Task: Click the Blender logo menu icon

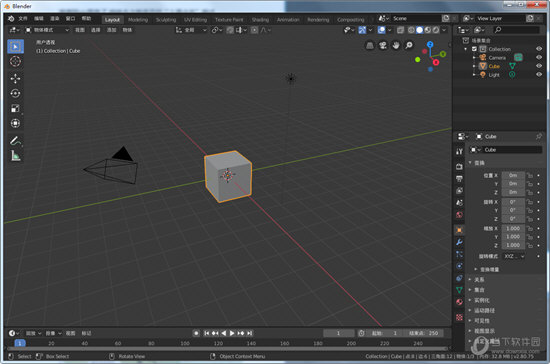Action: pyautogui.click(x=11, y=19)
